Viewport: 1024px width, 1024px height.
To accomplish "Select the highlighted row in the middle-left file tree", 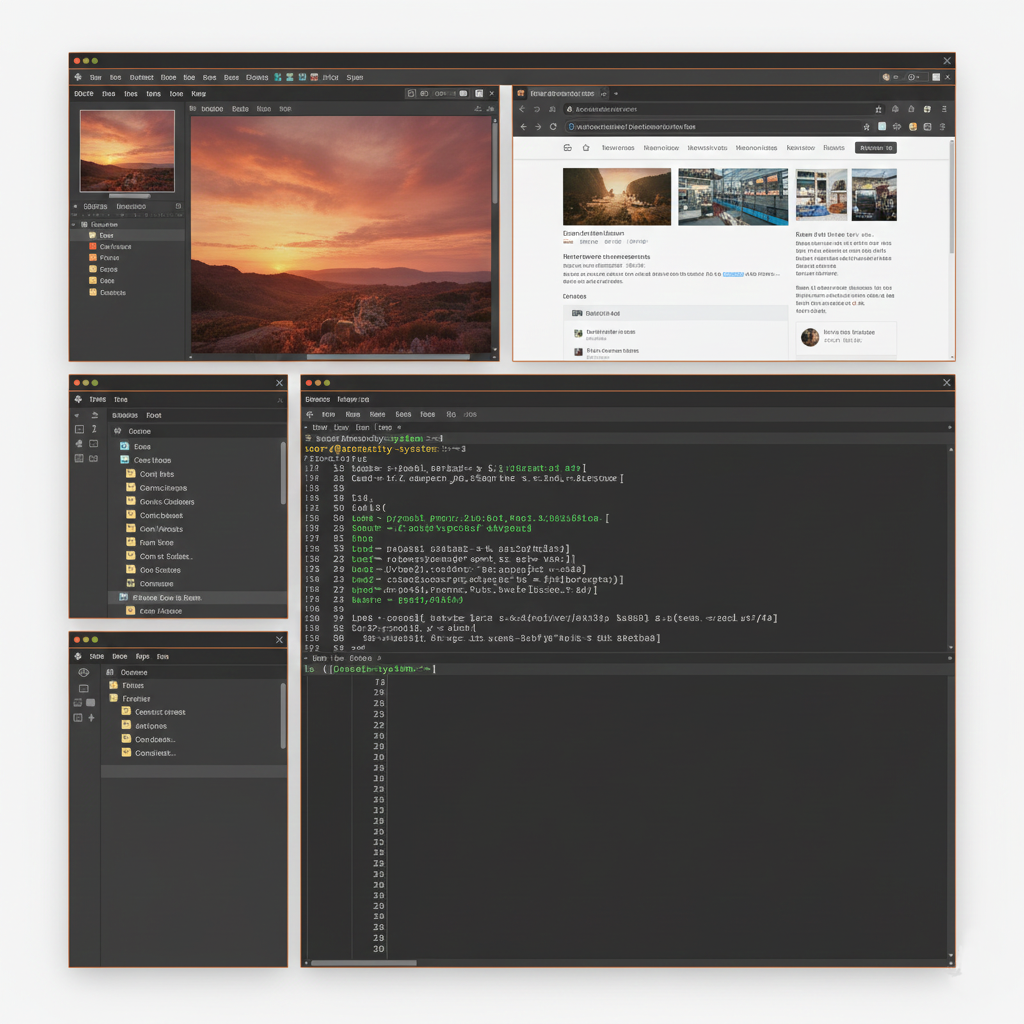I will tap(160, 597).
